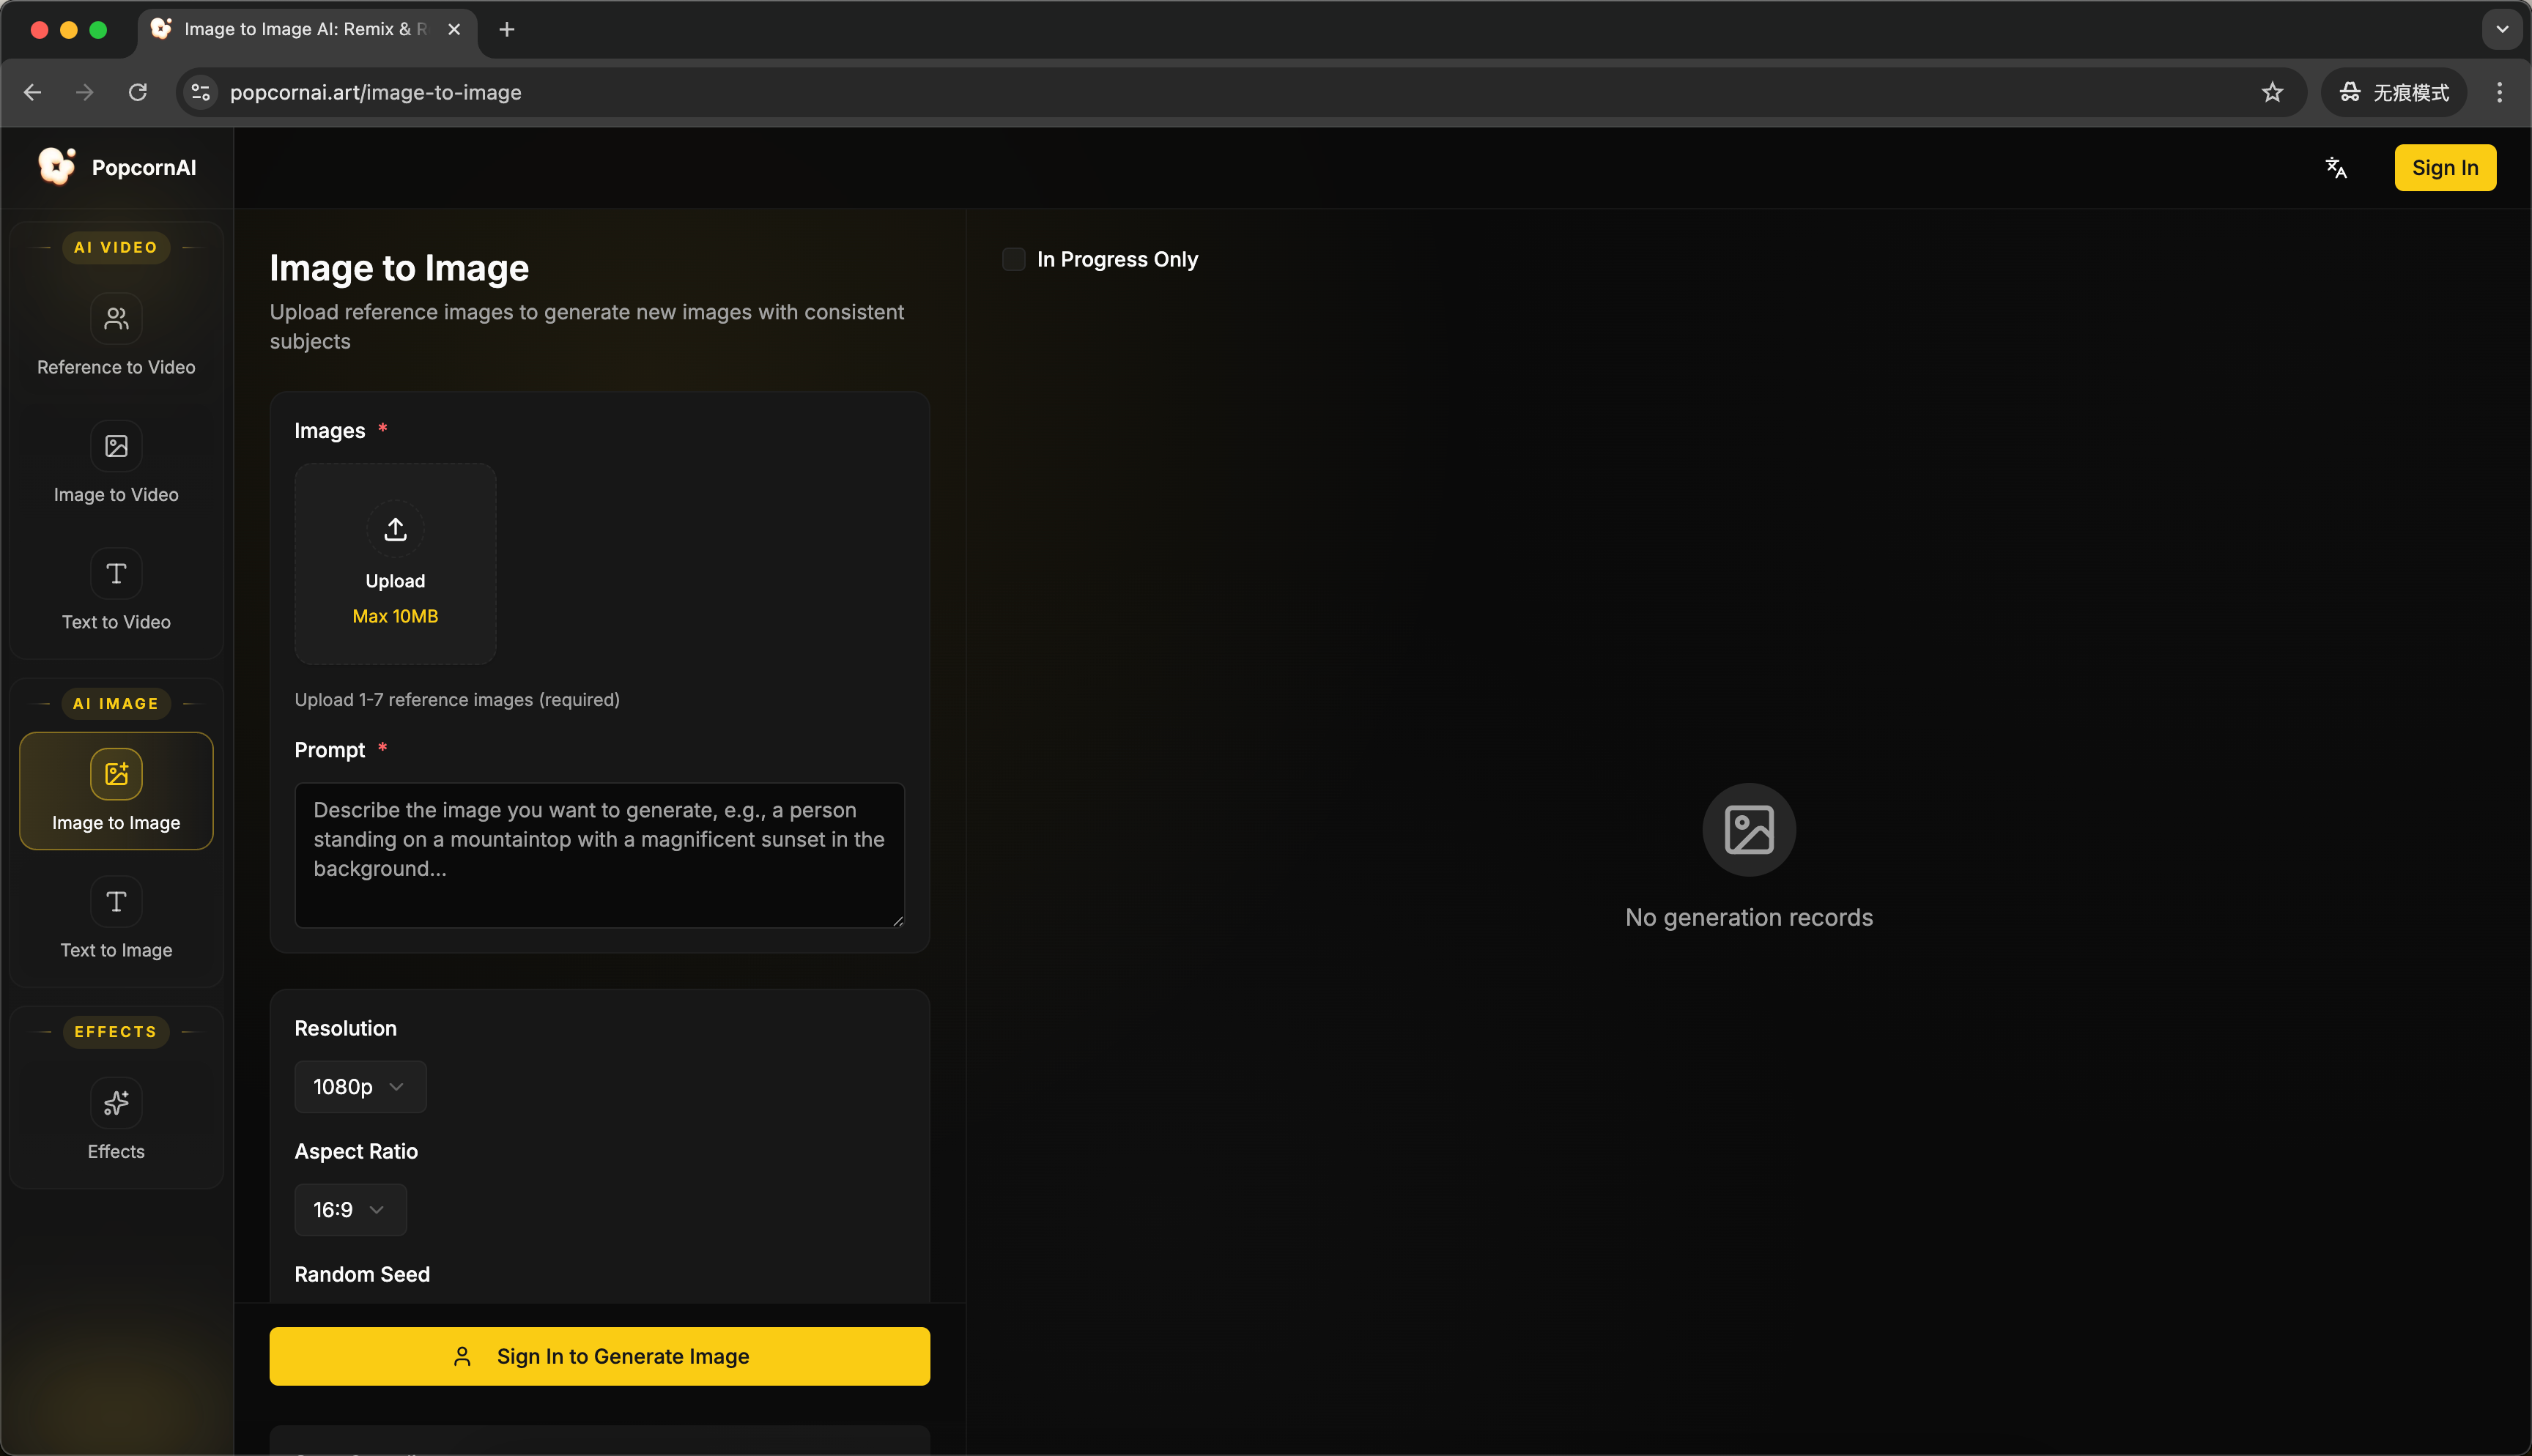The width and height of the screenshot is (2532, 1456).
Task: Enable the In Progress Only filter
Action: (1013, 259)
